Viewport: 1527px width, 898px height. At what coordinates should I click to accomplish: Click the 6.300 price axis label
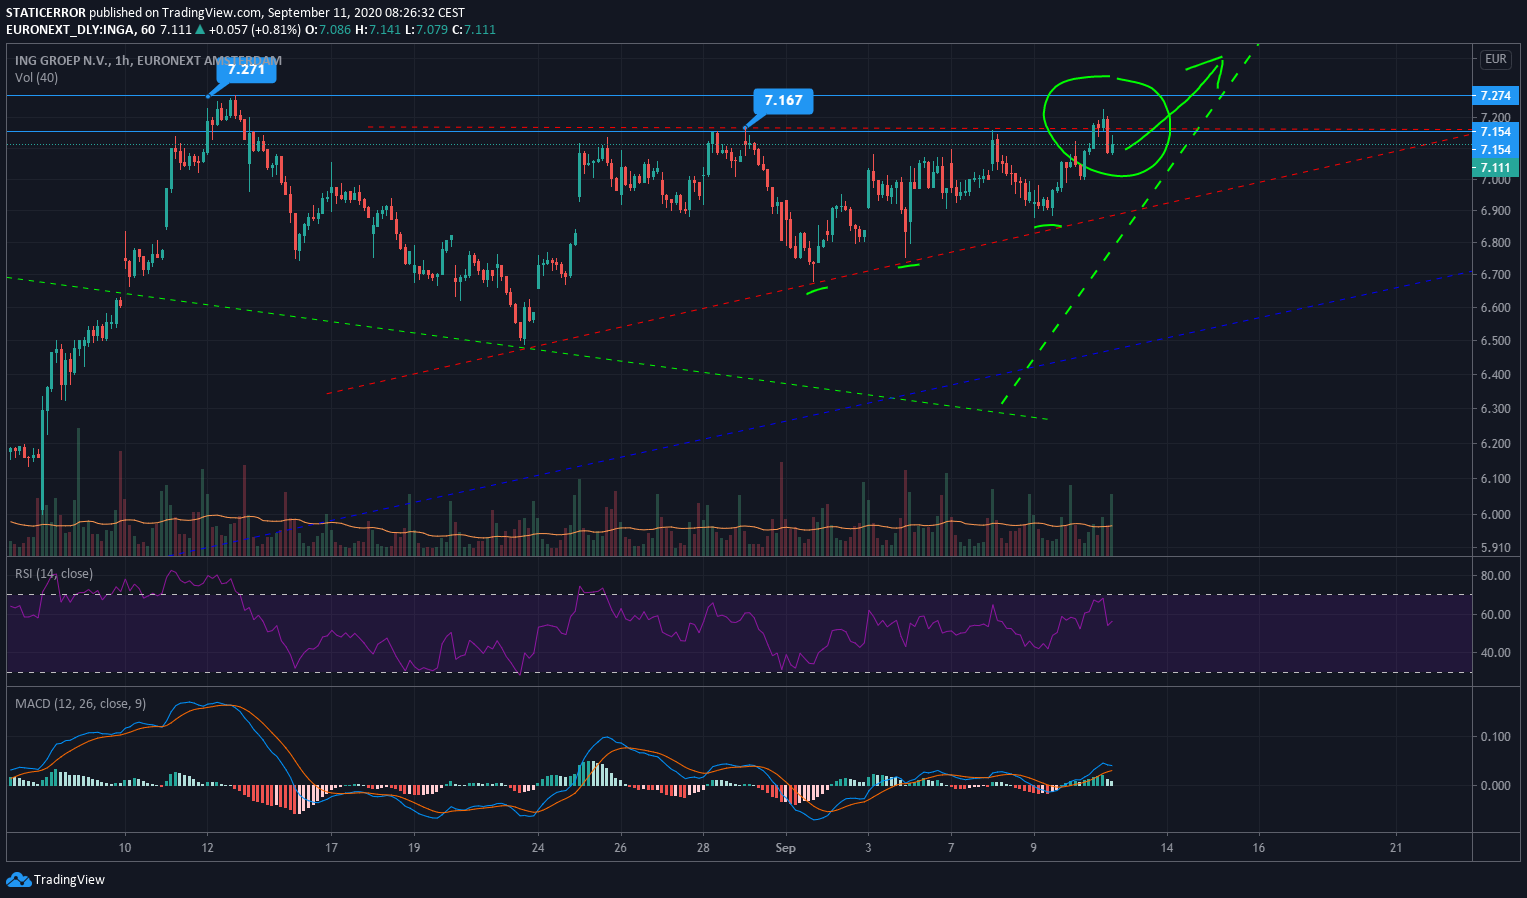point(1496,409)
